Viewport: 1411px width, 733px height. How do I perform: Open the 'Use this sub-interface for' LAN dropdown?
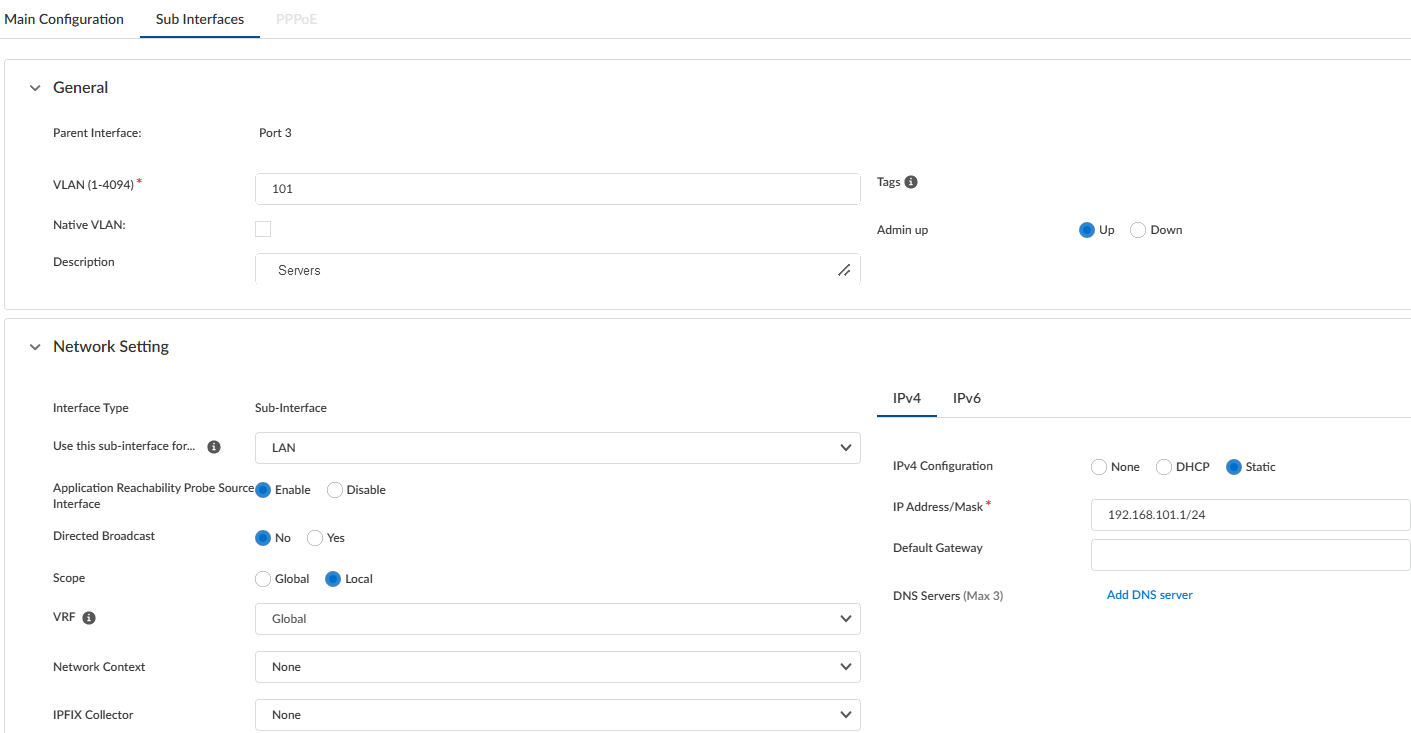click(557, 448)
